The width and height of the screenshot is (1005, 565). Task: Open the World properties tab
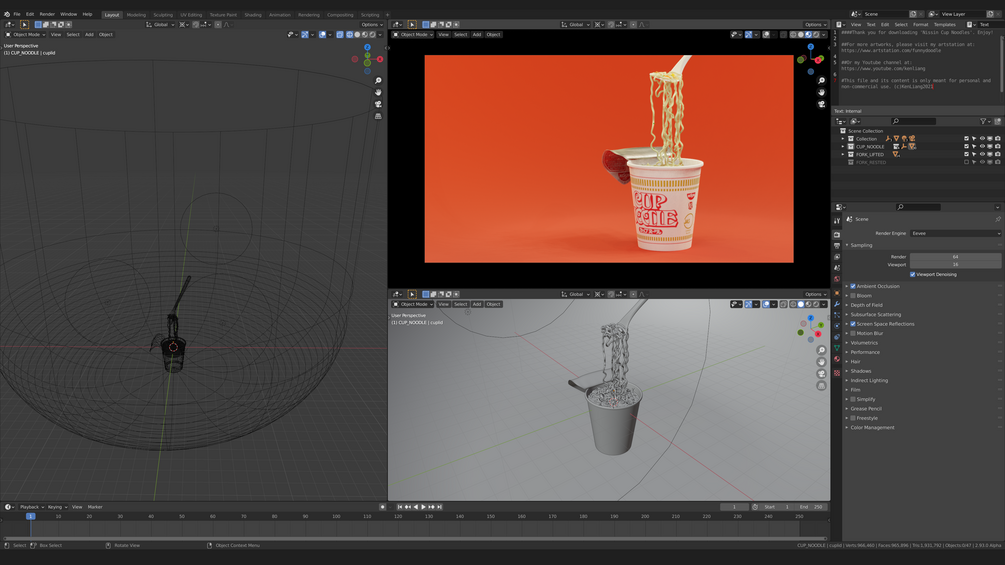(836, 279)
